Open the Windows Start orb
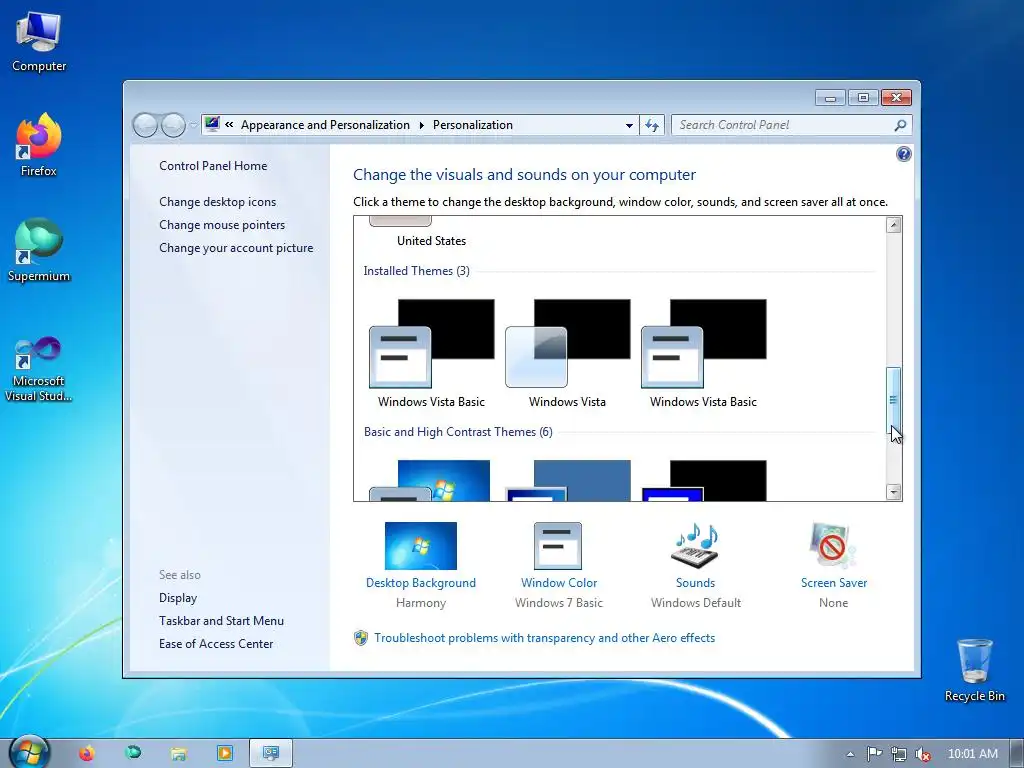This screenshot has width=1024, height=768. pos(29,753)
